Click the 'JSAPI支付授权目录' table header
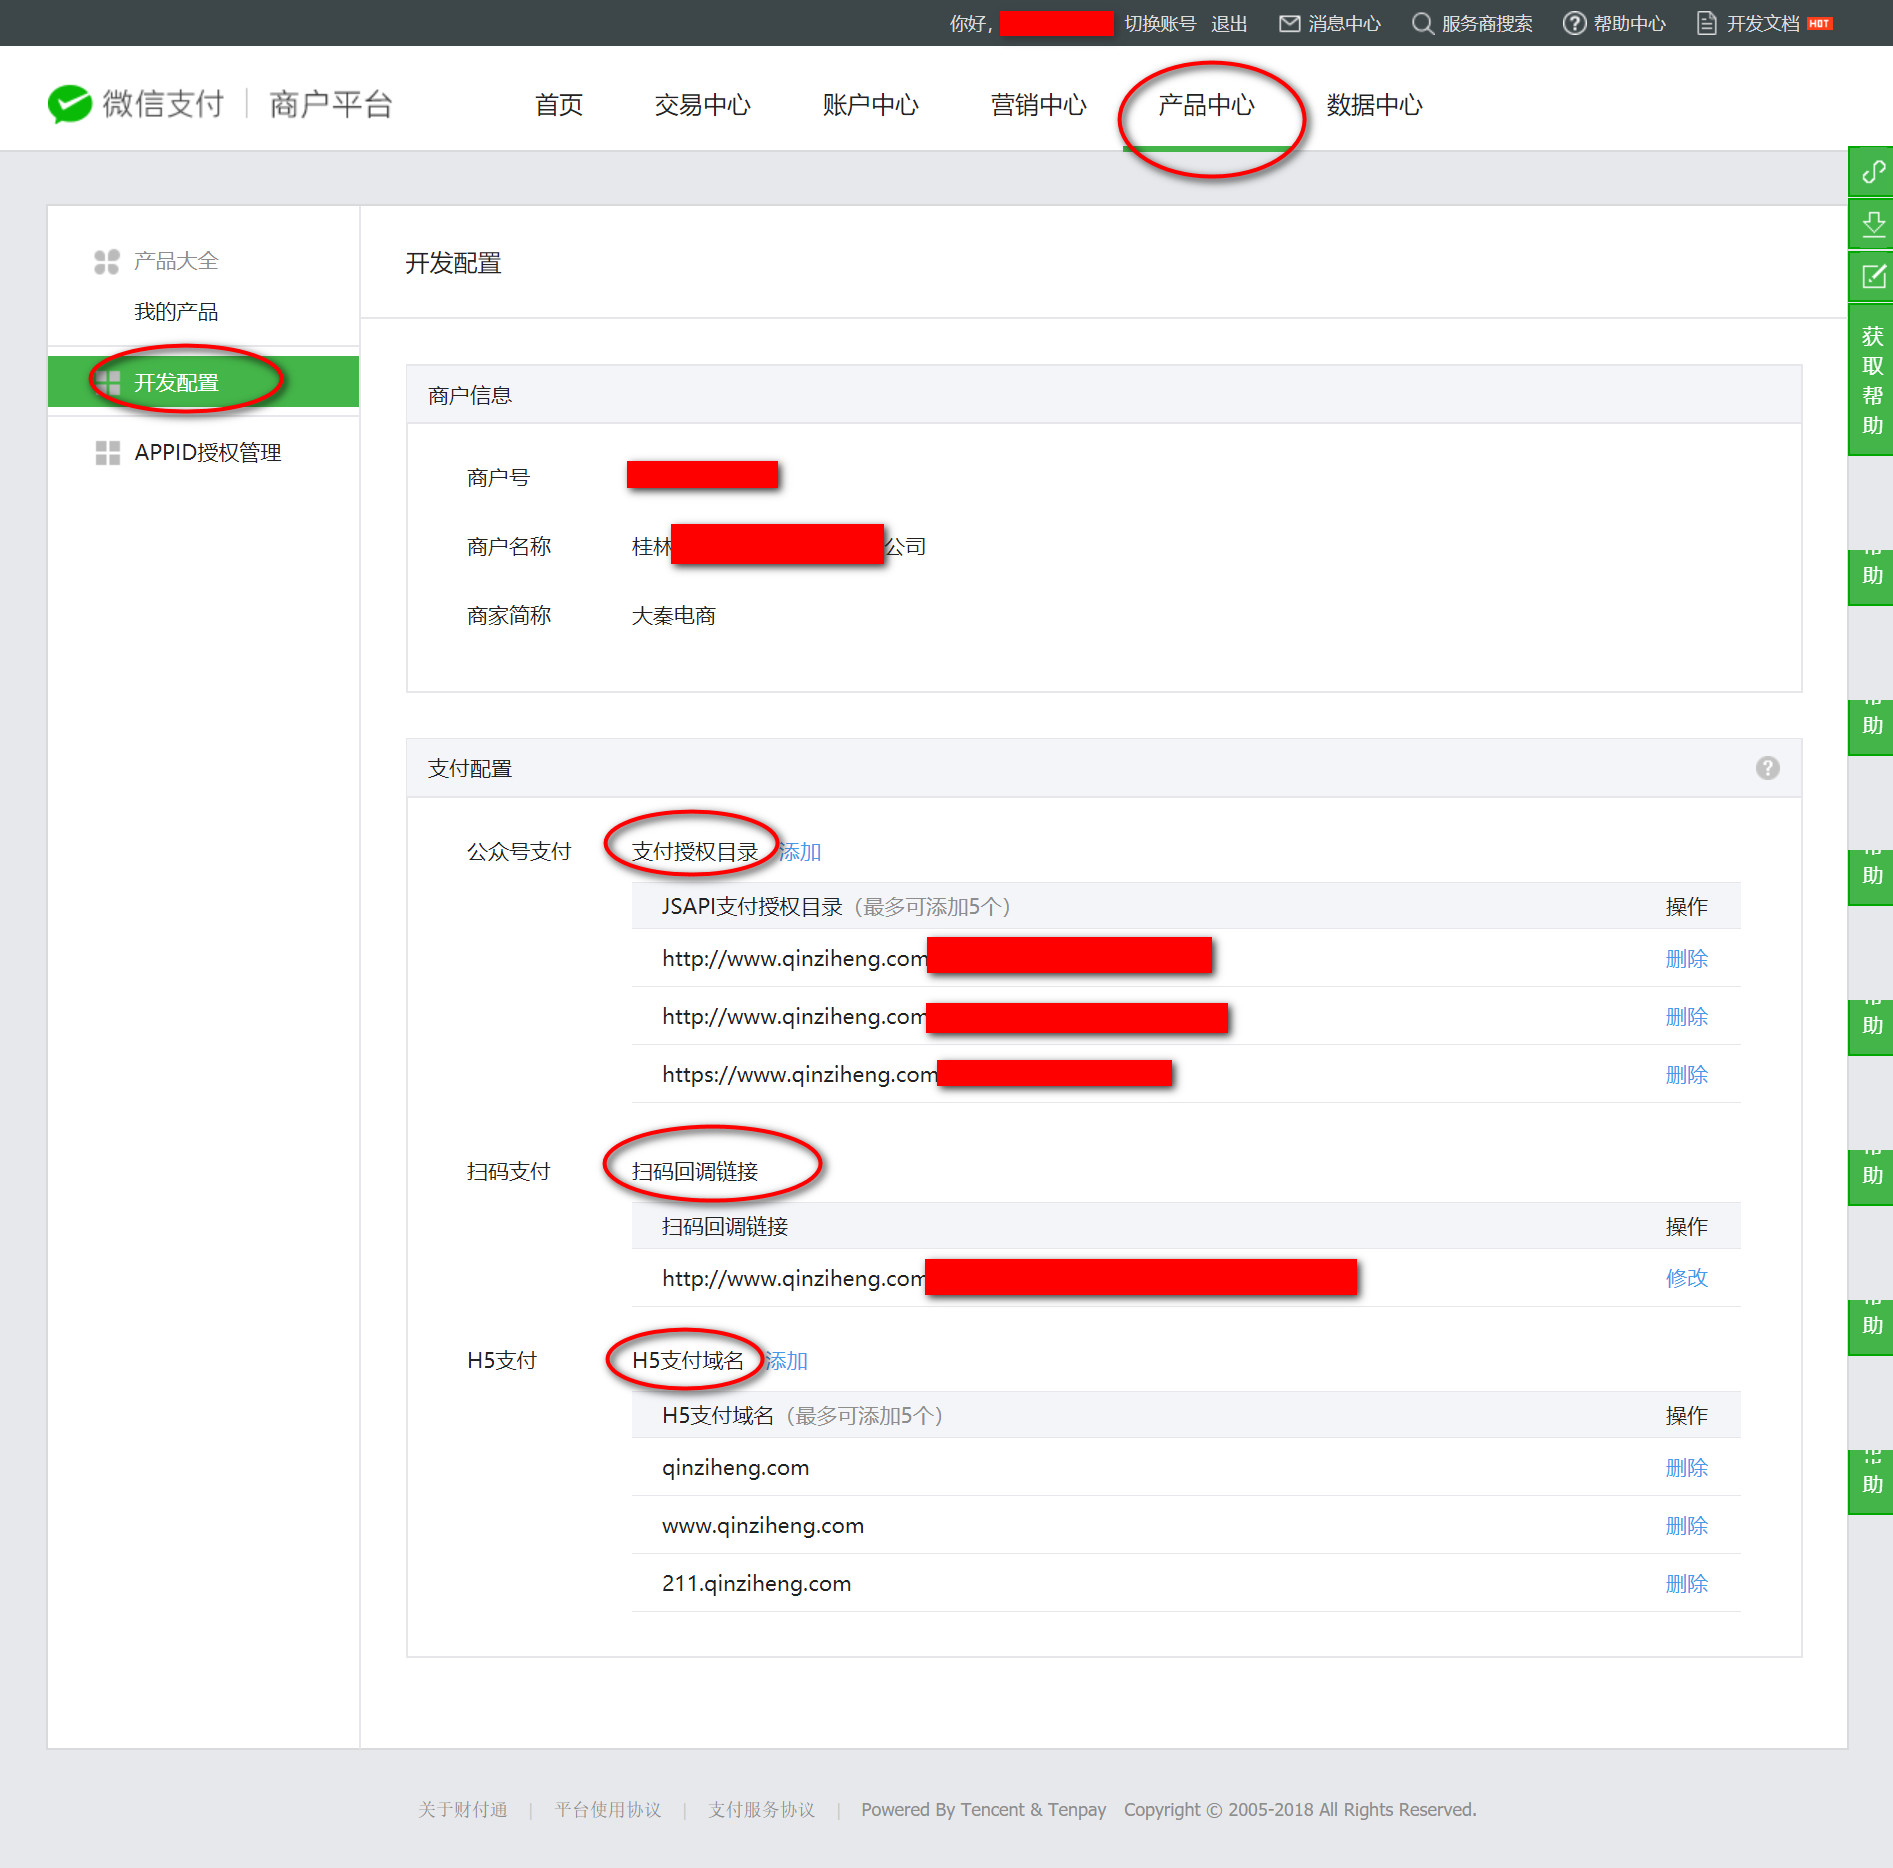The width and height of the screenshot is (1893, 1868). pos(1186,906)
